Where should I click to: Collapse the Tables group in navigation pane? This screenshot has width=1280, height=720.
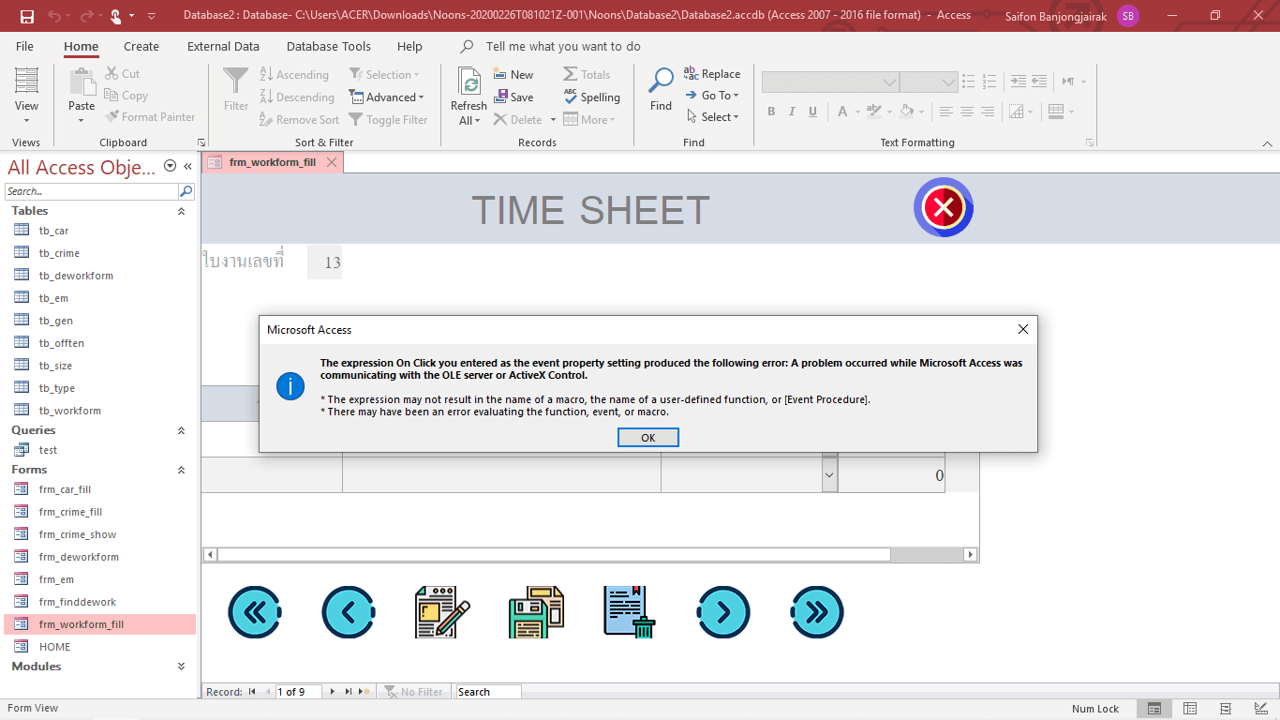[181, 211]
